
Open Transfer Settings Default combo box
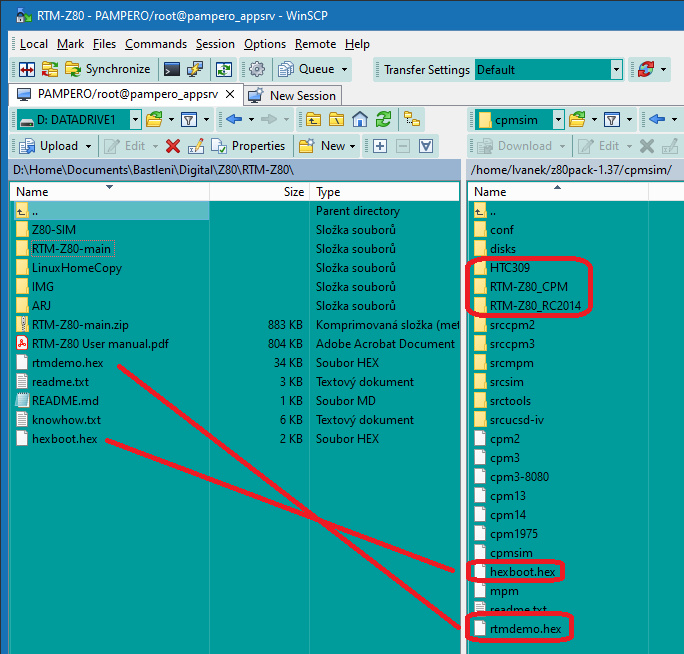pos(548,70)
